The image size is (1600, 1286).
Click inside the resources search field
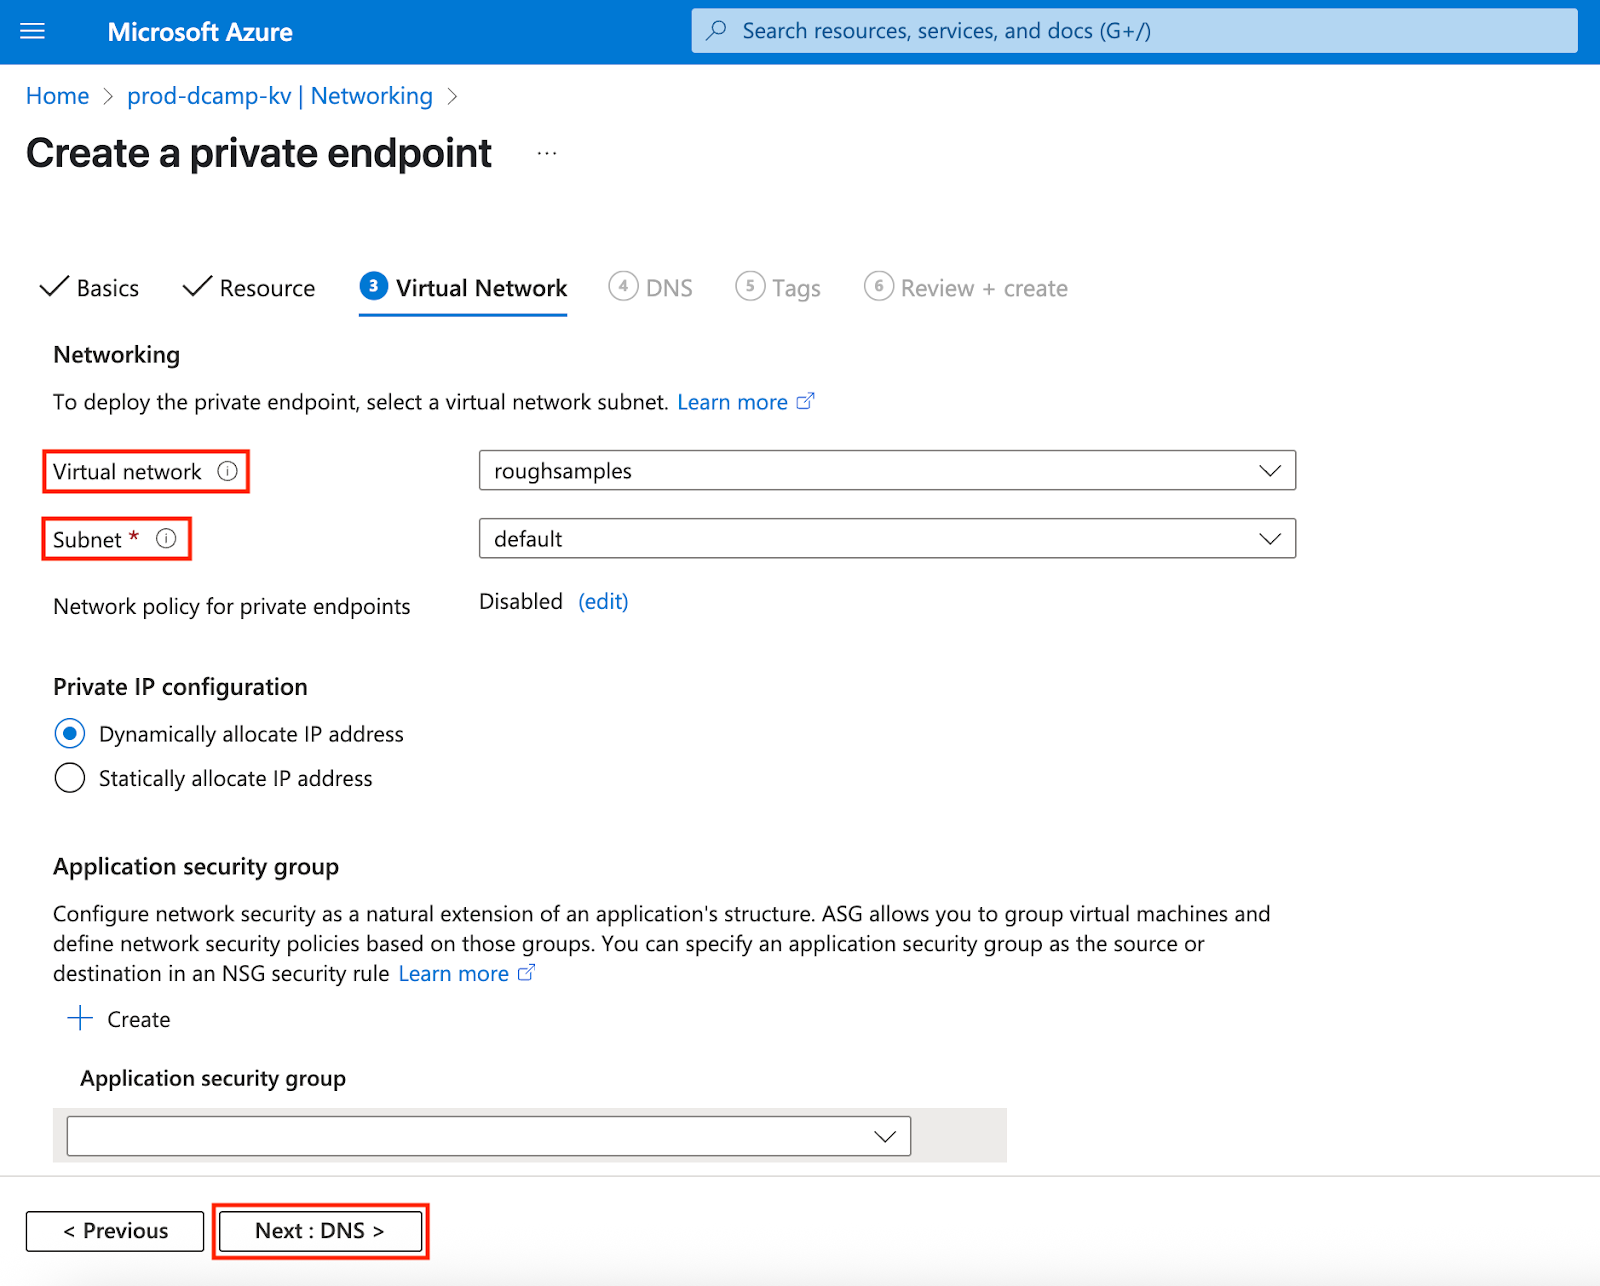point(1000,31)
